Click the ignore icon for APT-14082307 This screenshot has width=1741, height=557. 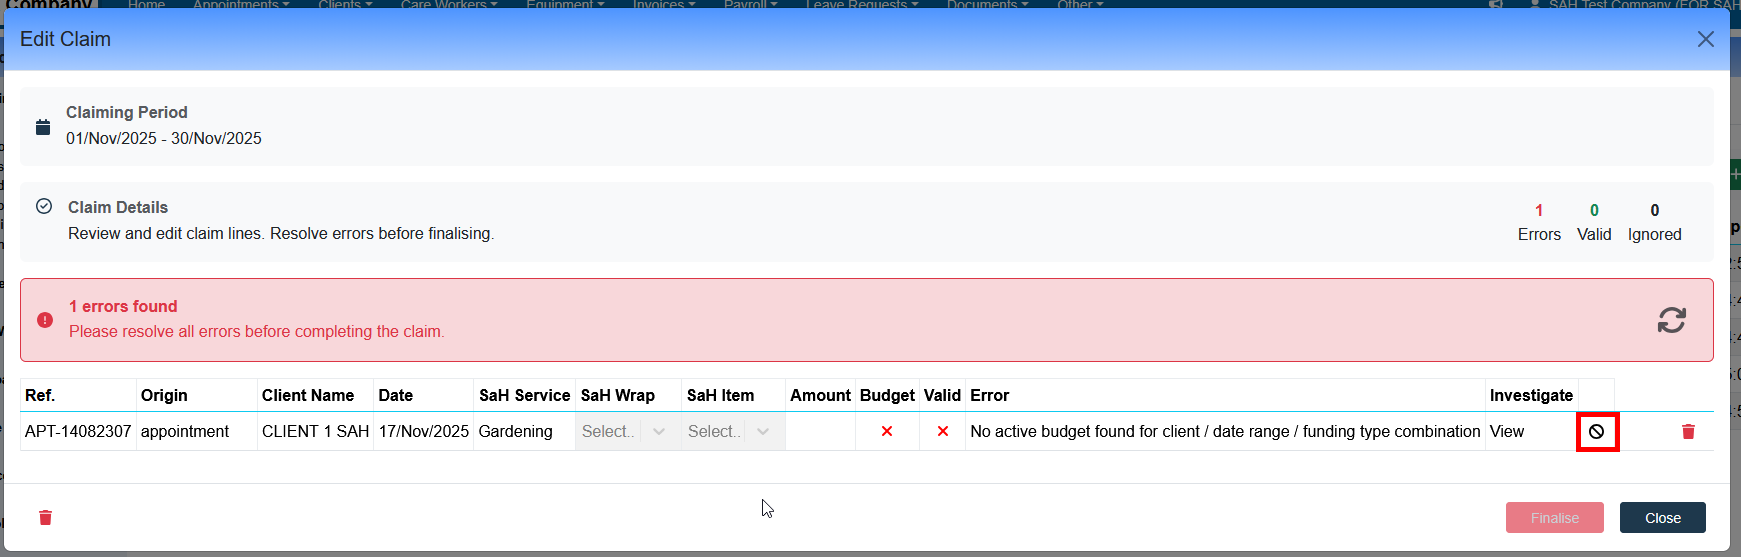pyautogui.click(x=1596, y=432)
